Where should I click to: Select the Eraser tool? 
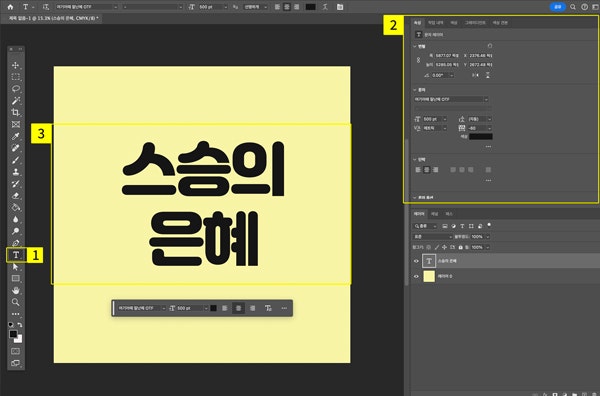(16, 196)
